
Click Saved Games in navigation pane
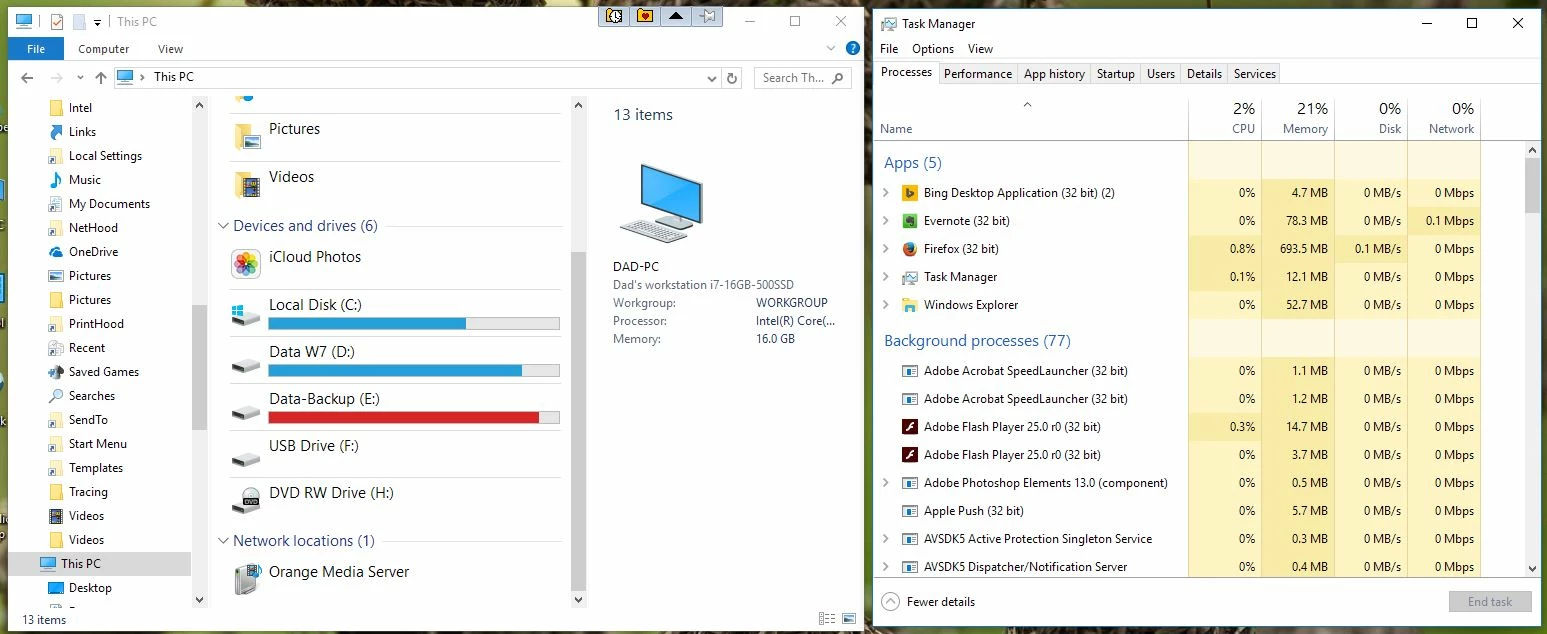pyautogui.click(x=103, y=372)
